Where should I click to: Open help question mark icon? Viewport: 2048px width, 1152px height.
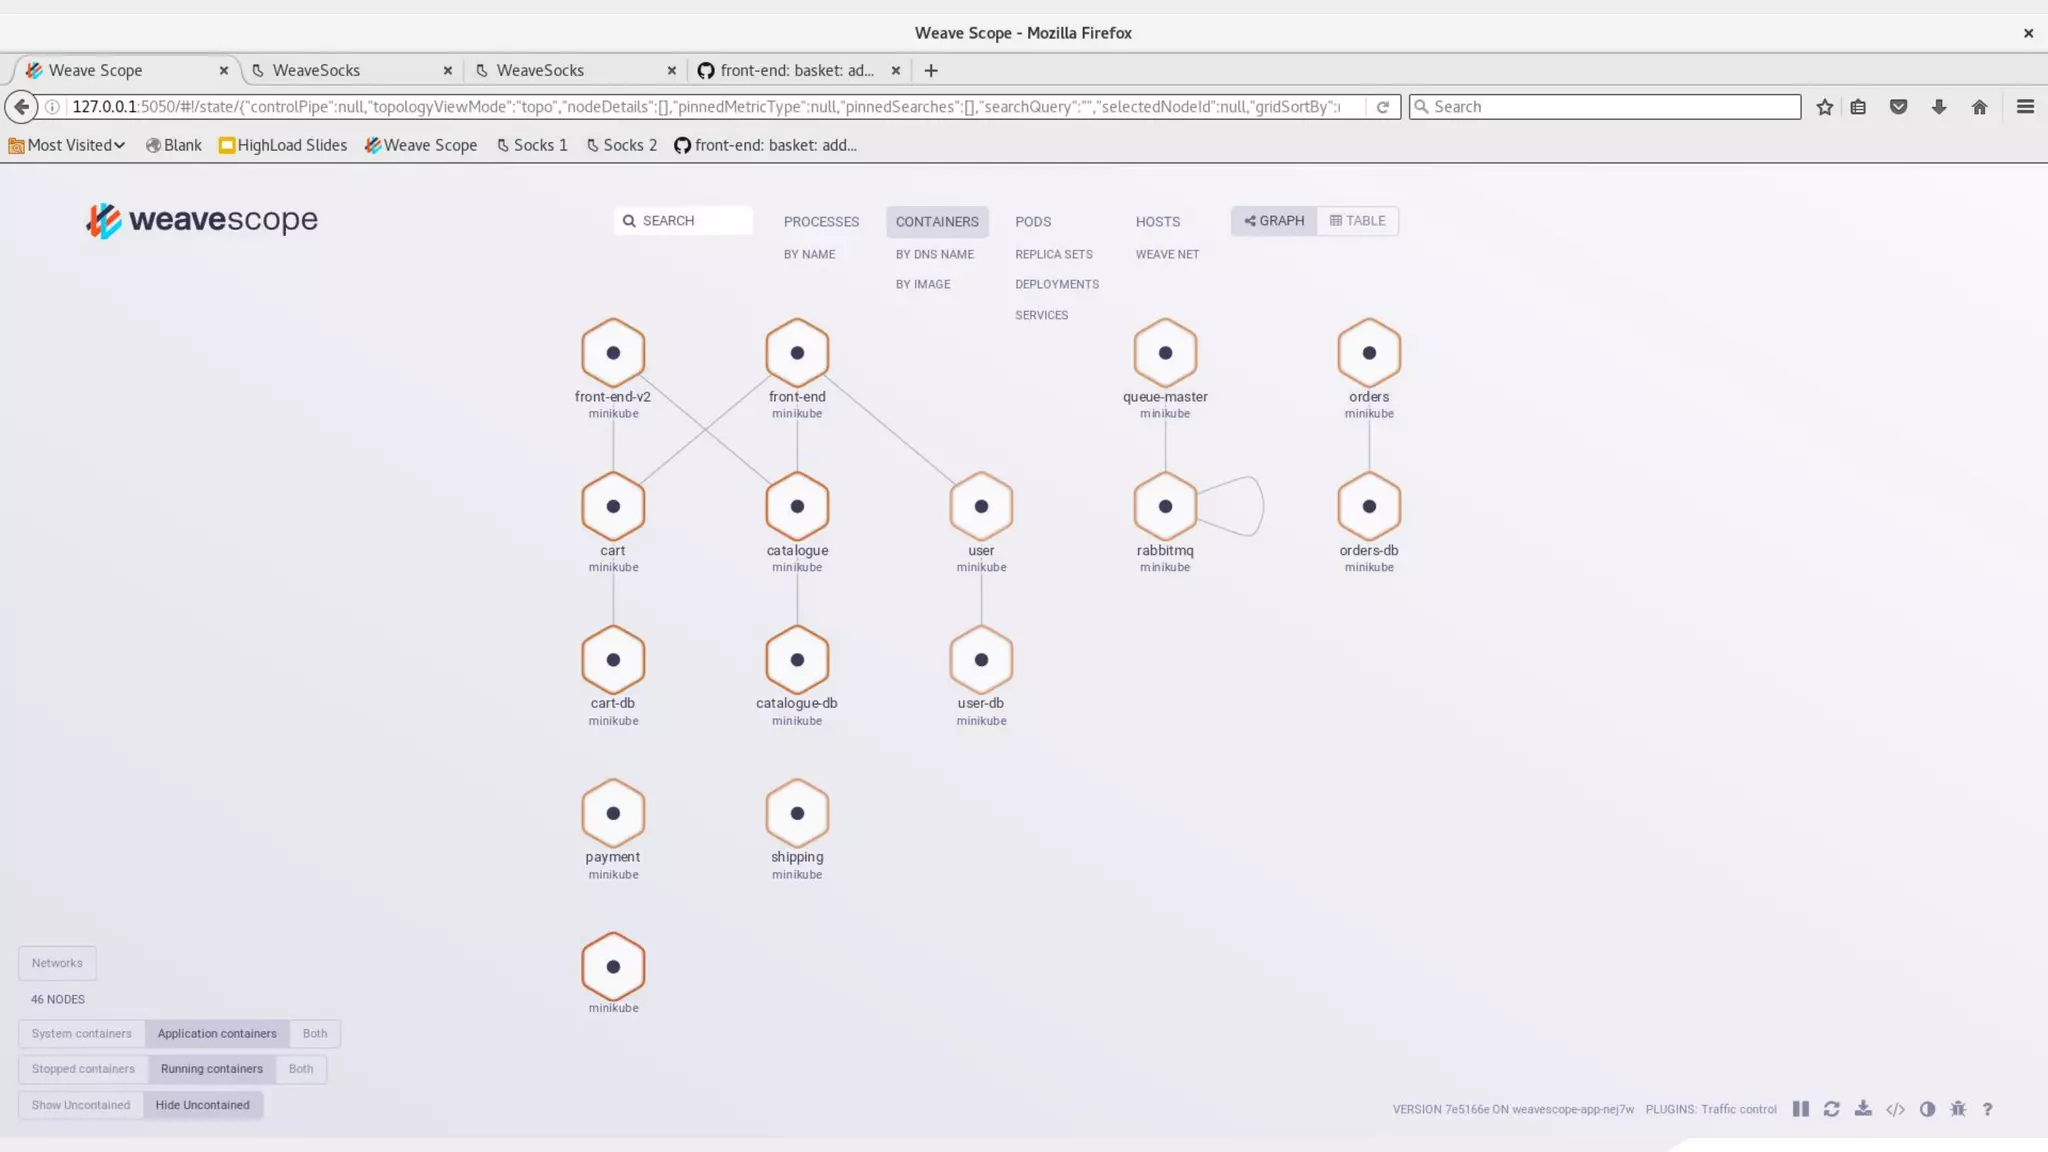coord(1988,1109)
